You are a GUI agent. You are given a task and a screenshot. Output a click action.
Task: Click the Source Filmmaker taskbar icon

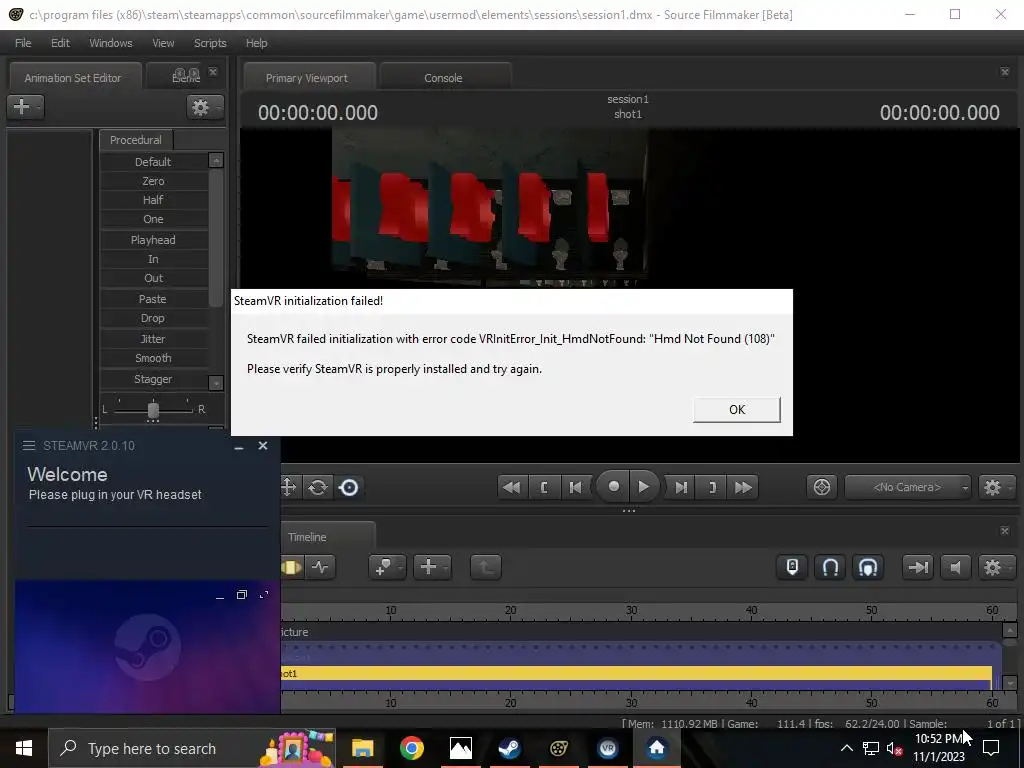[x=558, y=748]
